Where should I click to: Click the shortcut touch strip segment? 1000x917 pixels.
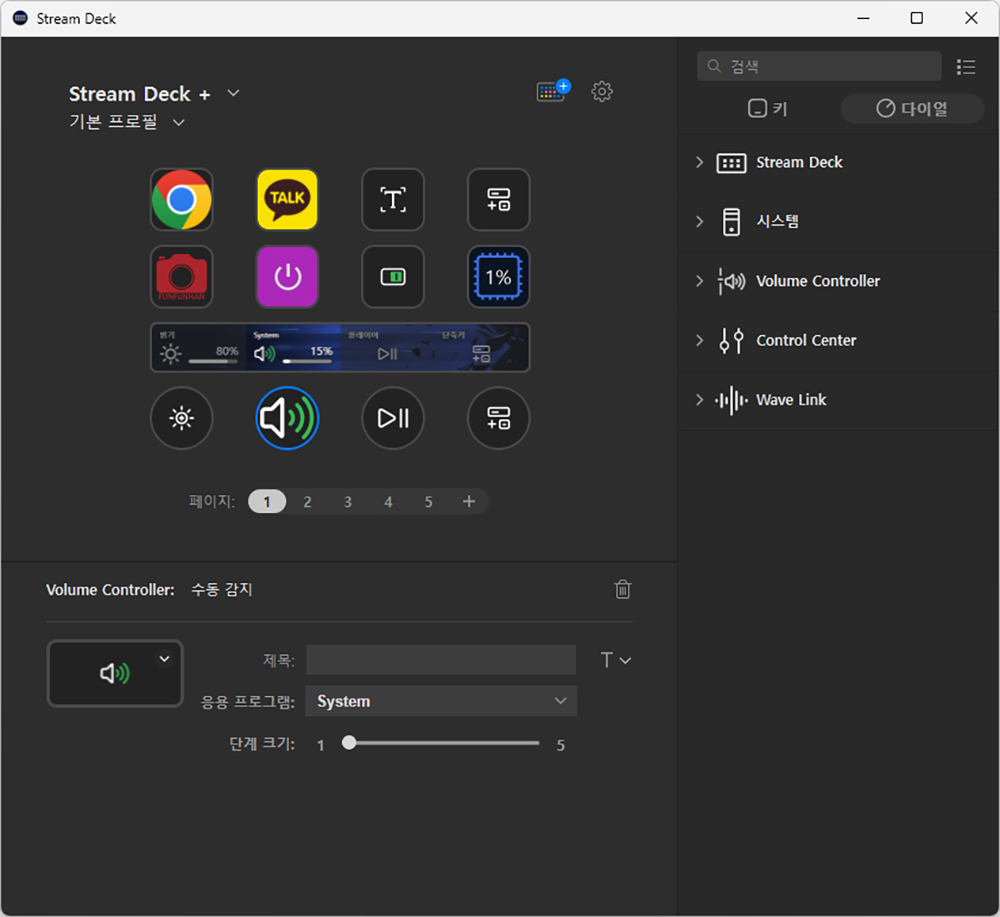point(482,348)
